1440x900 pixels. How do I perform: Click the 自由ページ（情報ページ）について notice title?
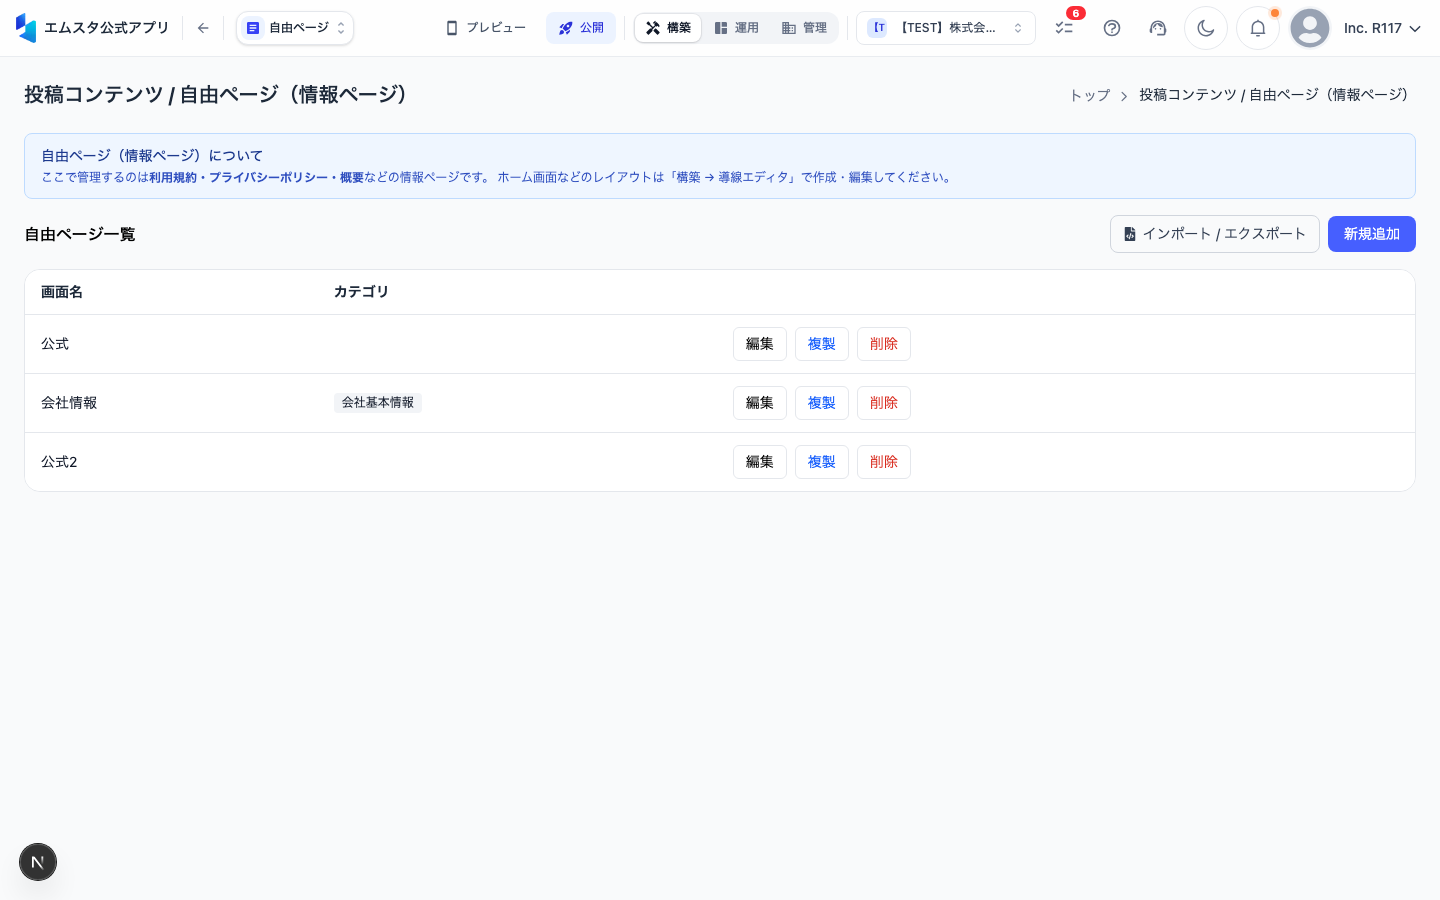pos(152,156)
